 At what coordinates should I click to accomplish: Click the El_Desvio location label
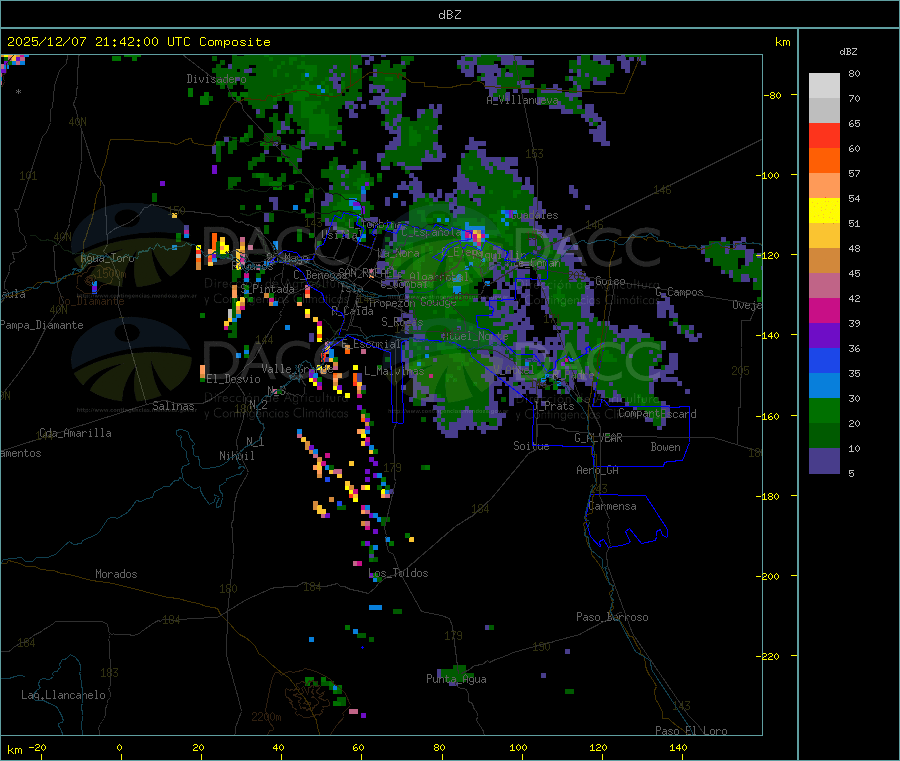(234, 379)
